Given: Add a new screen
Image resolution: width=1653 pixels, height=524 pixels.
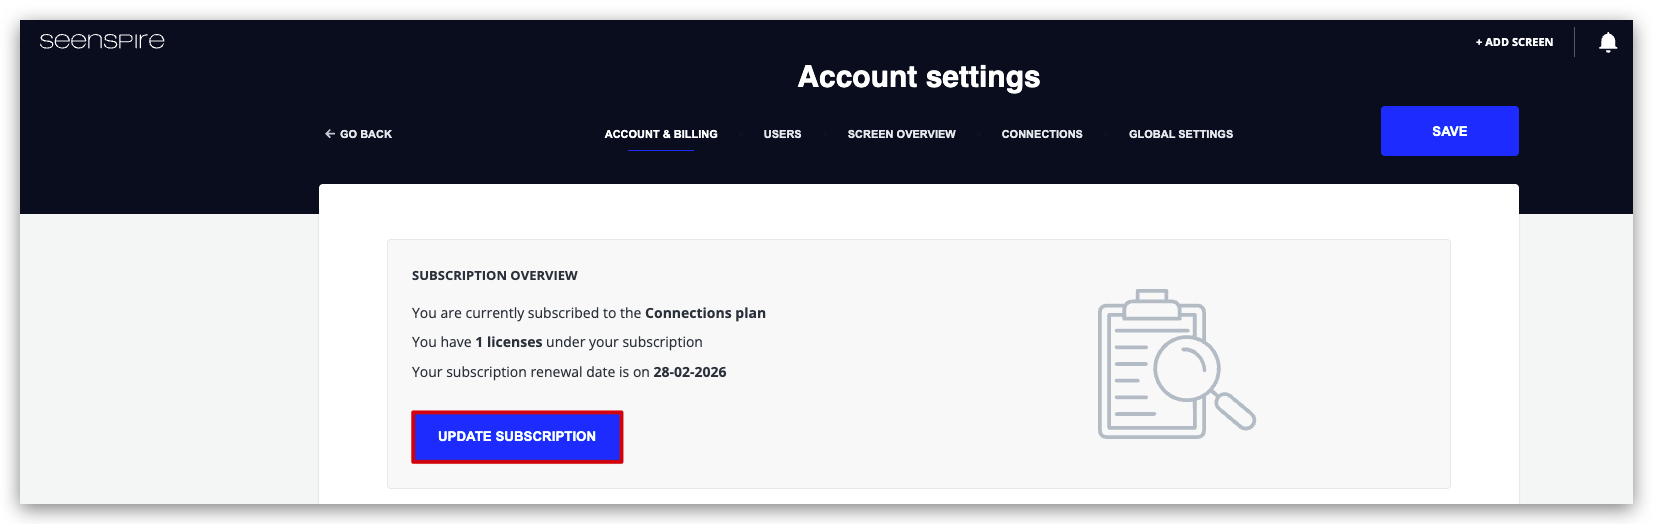Looking at the screenshot, I should click(x=1514, y=42).
